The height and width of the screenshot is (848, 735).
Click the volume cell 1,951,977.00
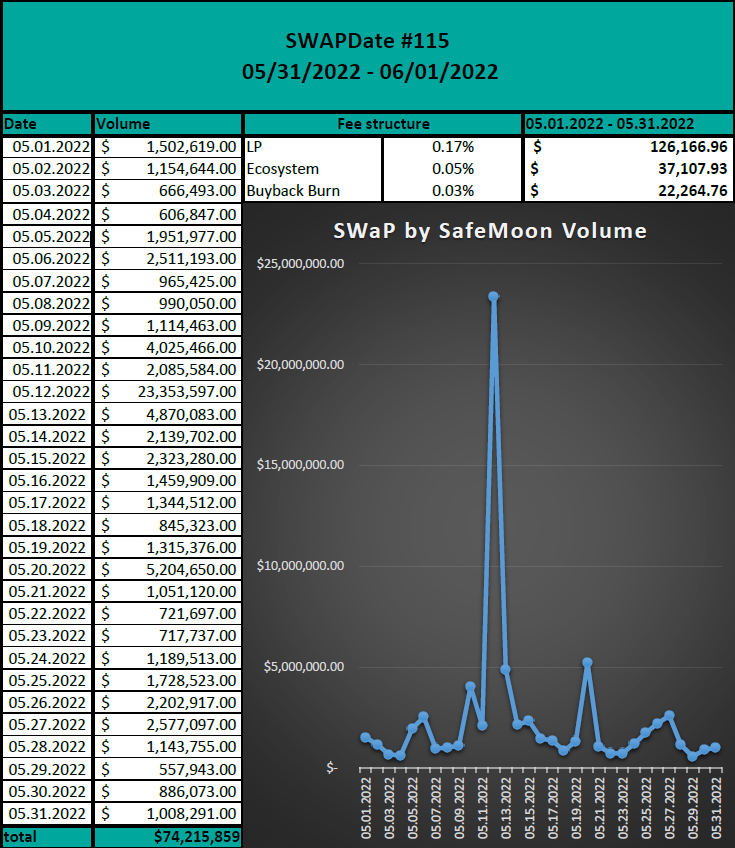point(168,237)
